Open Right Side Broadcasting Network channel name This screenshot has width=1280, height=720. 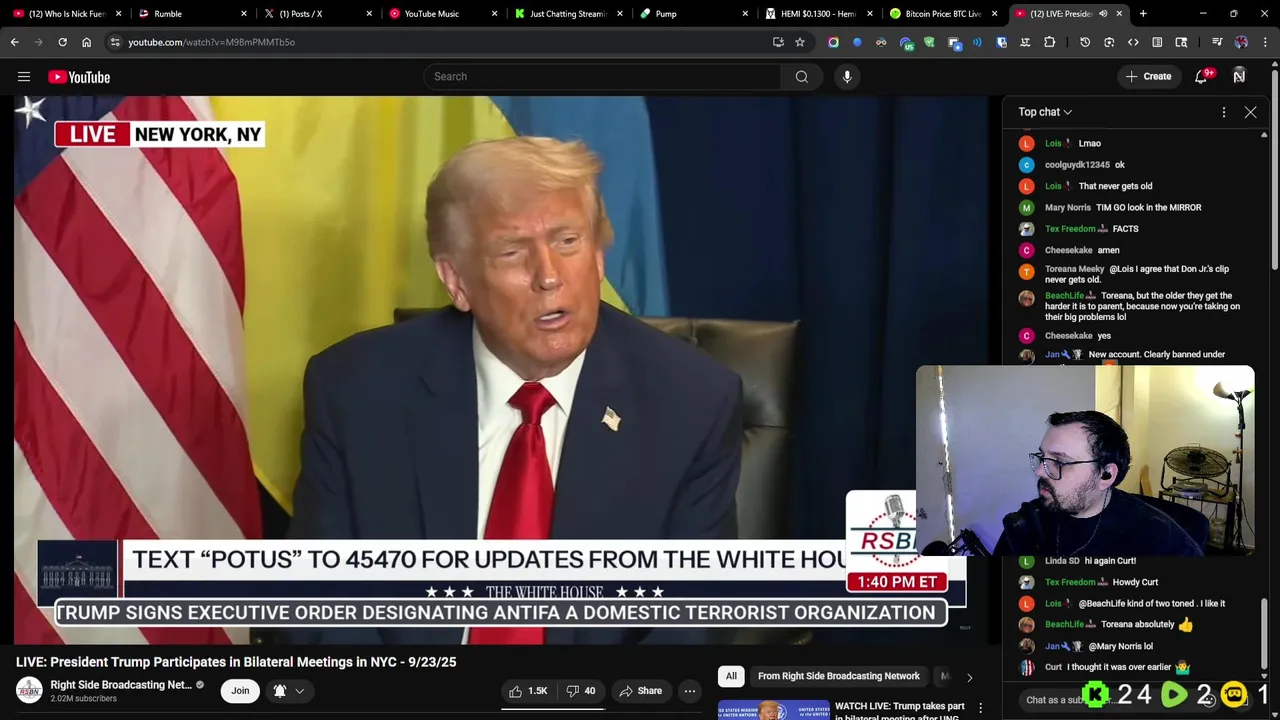point(121,685)
